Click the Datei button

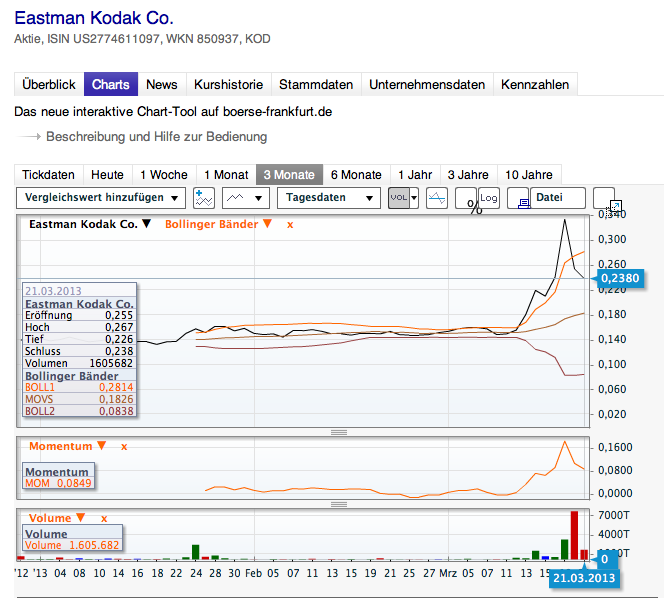pyautogui.click(x=558, y=198)
